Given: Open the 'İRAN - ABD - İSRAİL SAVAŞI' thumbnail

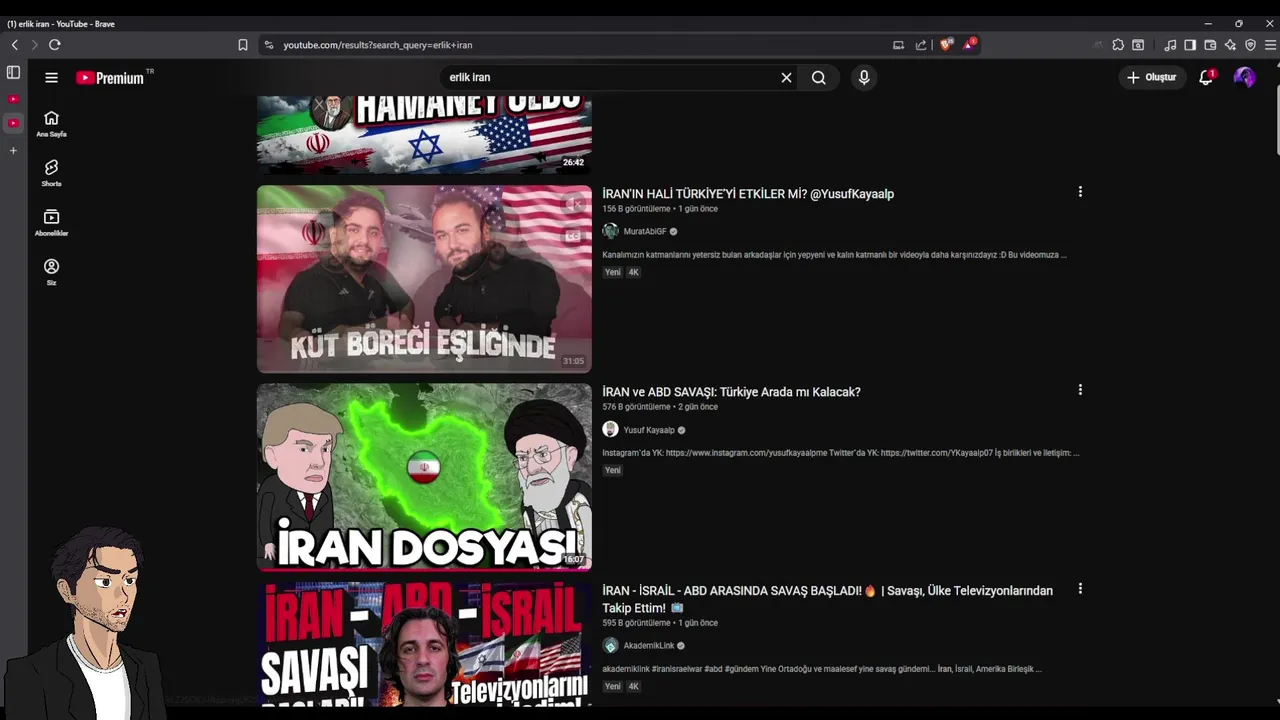Looking at the screenshot, I should pos(424,644).
